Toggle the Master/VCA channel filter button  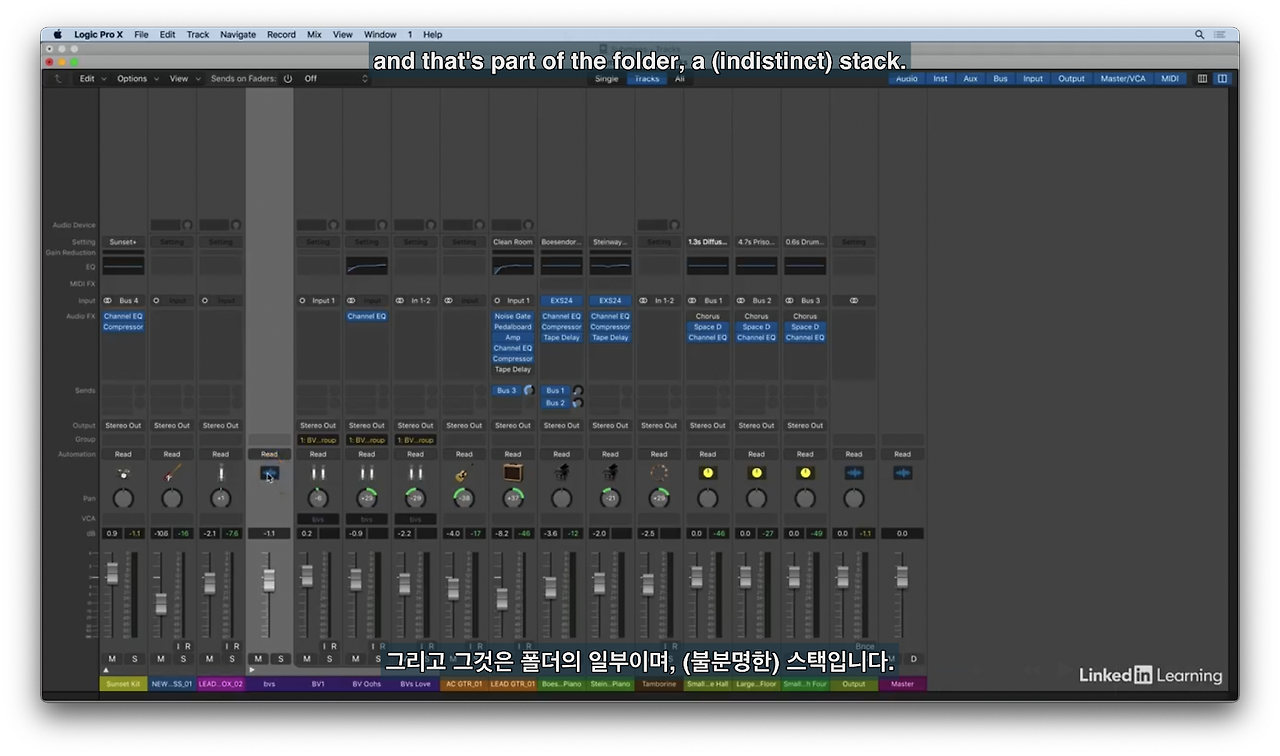[1123, 79]
